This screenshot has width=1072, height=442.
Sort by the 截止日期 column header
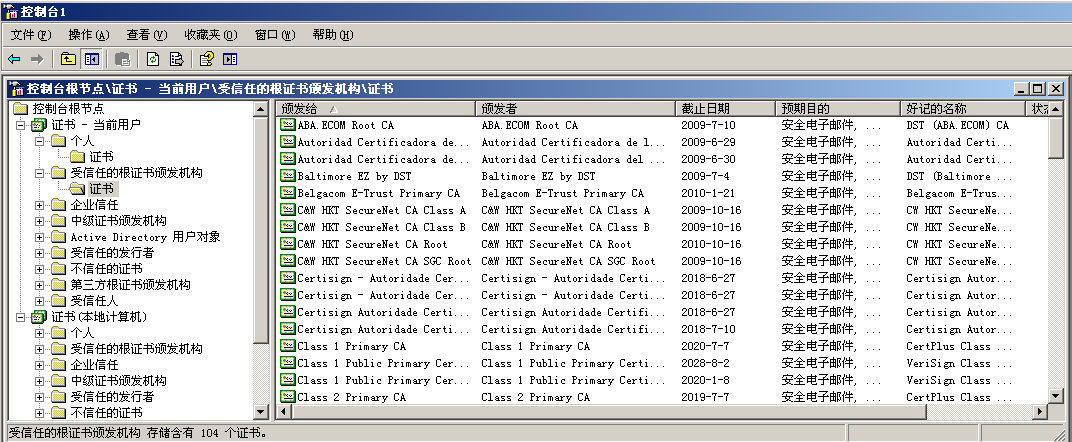coord(725,109)
